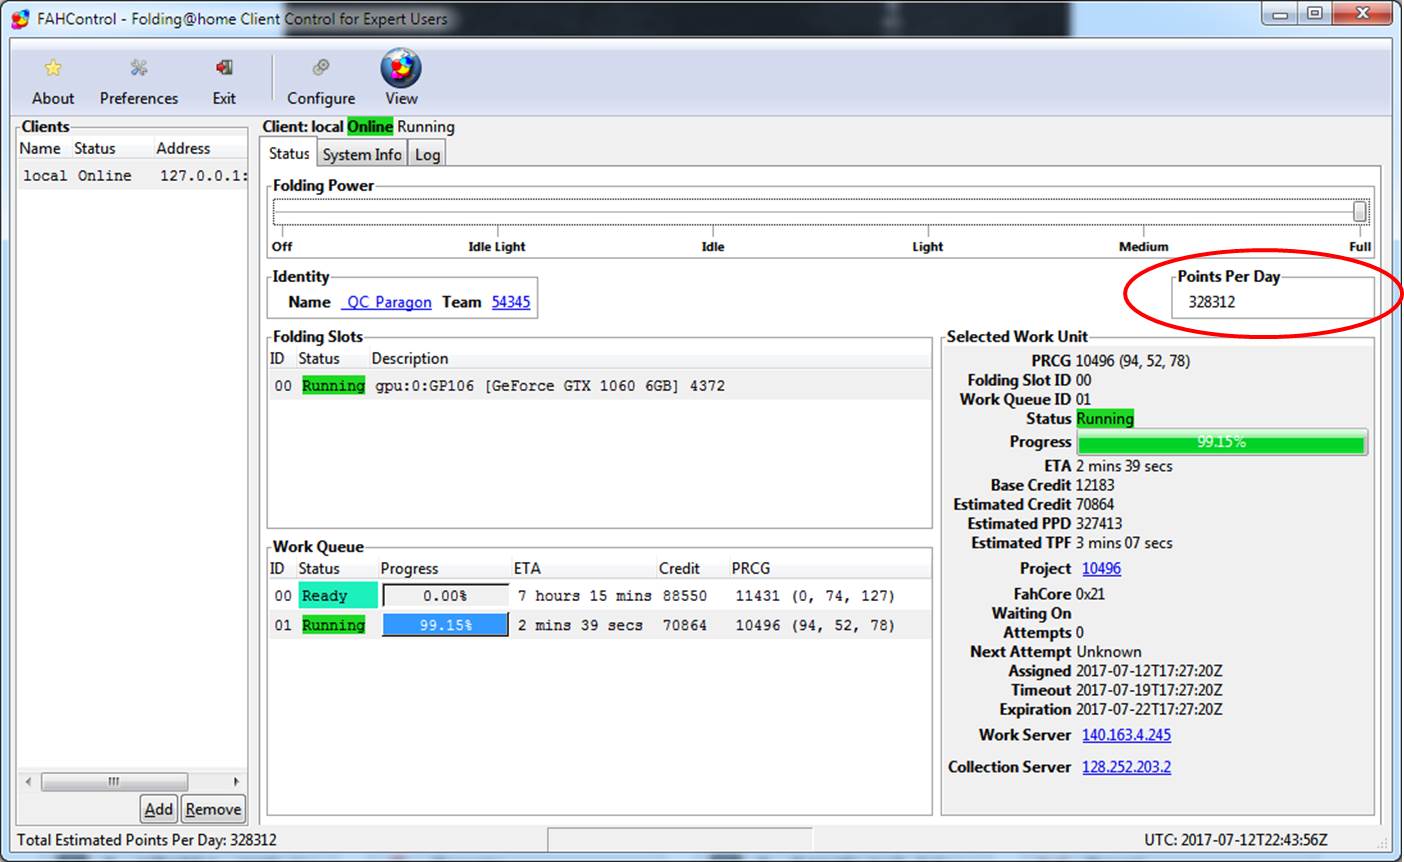Image resolution: width=1404 pixels, height=862 pixels.
Task: Open the Log tab
Action: point(427,154)
